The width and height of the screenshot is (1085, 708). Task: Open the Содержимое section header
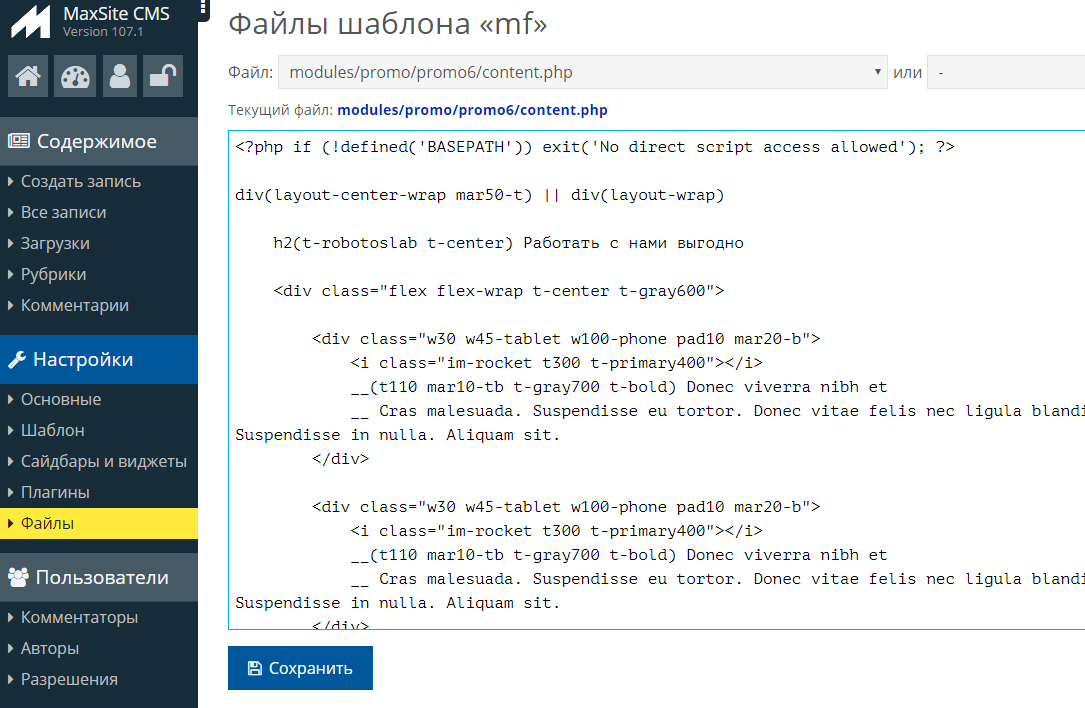(97, 141)
